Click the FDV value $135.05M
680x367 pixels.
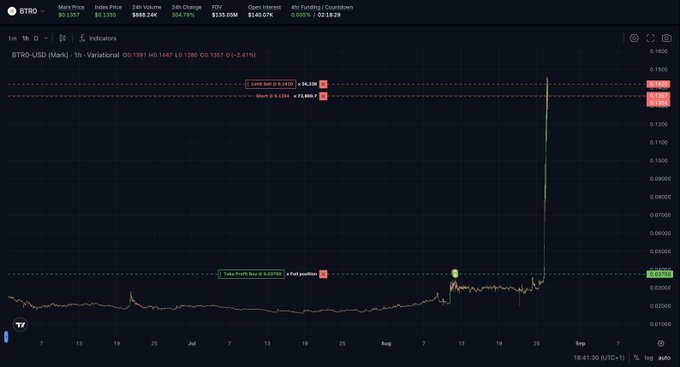(x=225, y=15)
